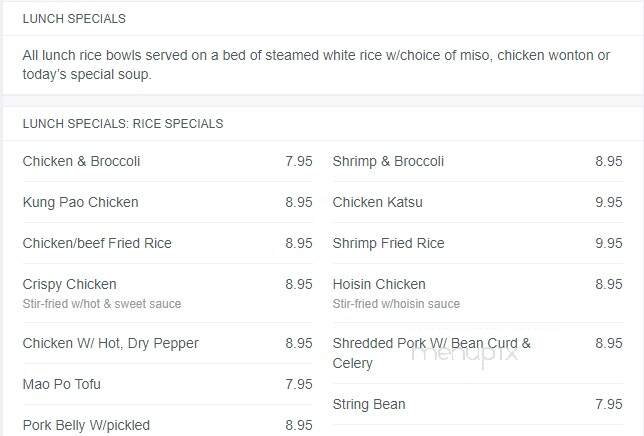Select the Shrimp & Broccoli item
The image size is (644, 436).
[388, 161]
